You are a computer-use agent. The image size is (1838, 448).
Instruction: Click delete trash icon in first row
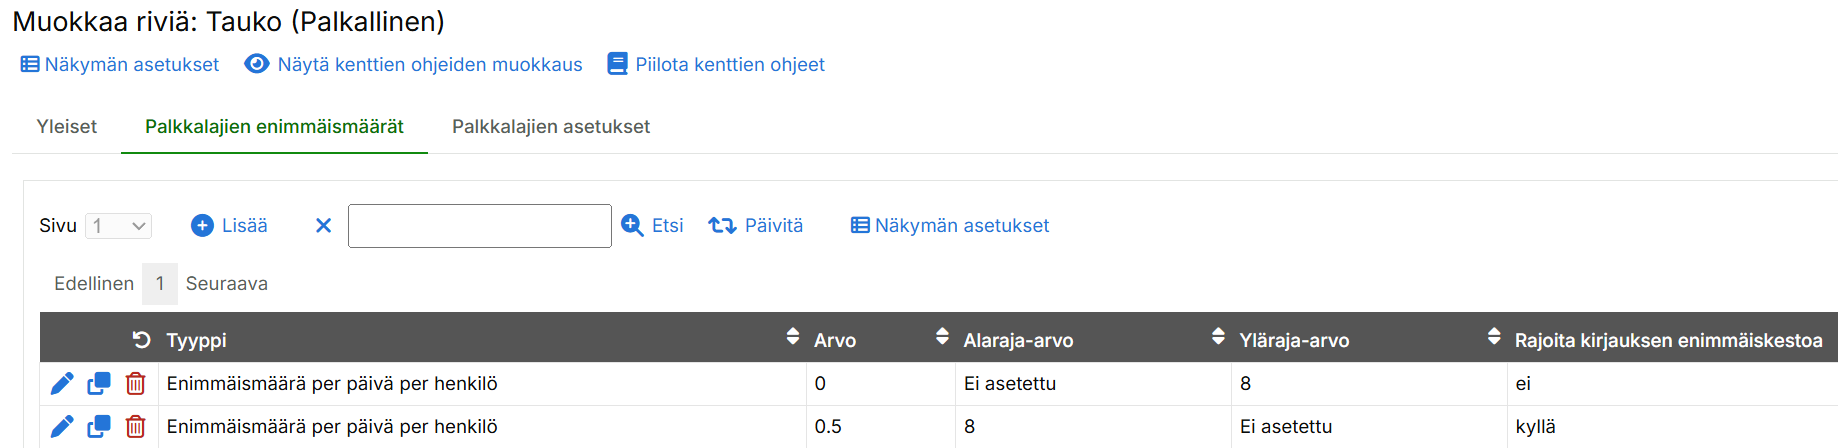coord(136,384)
